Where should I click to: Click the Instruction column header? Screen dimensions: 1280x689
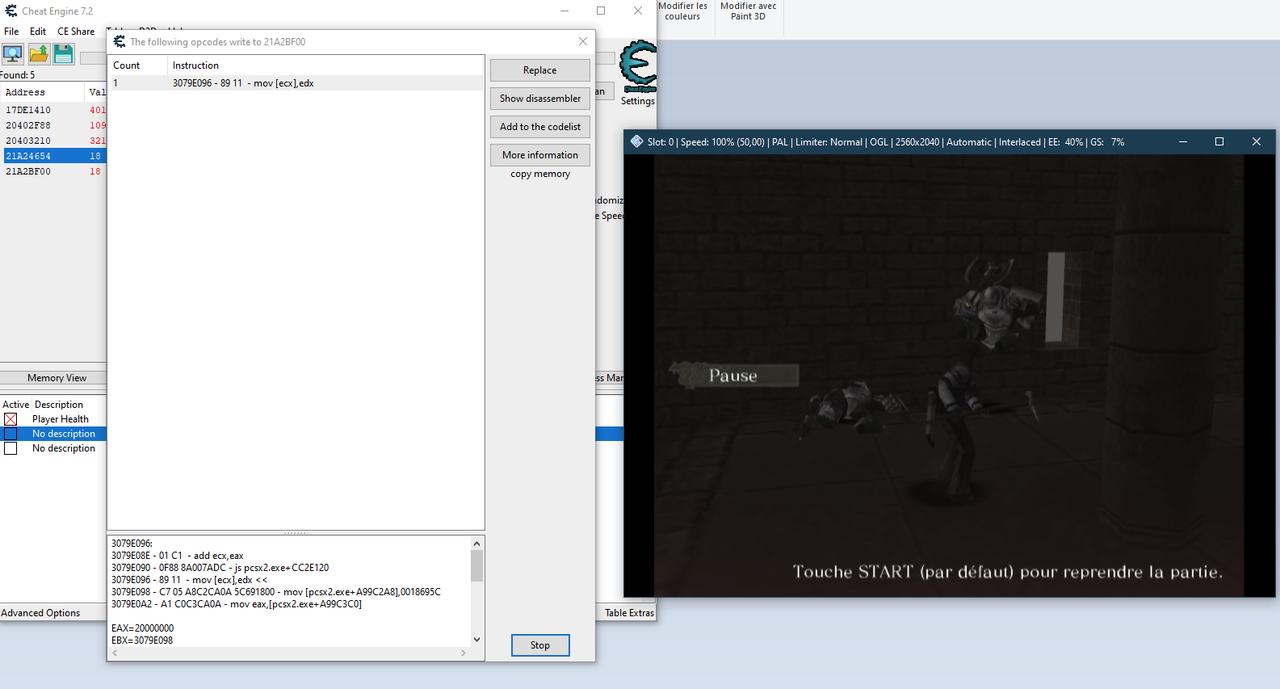click(325, 65)
